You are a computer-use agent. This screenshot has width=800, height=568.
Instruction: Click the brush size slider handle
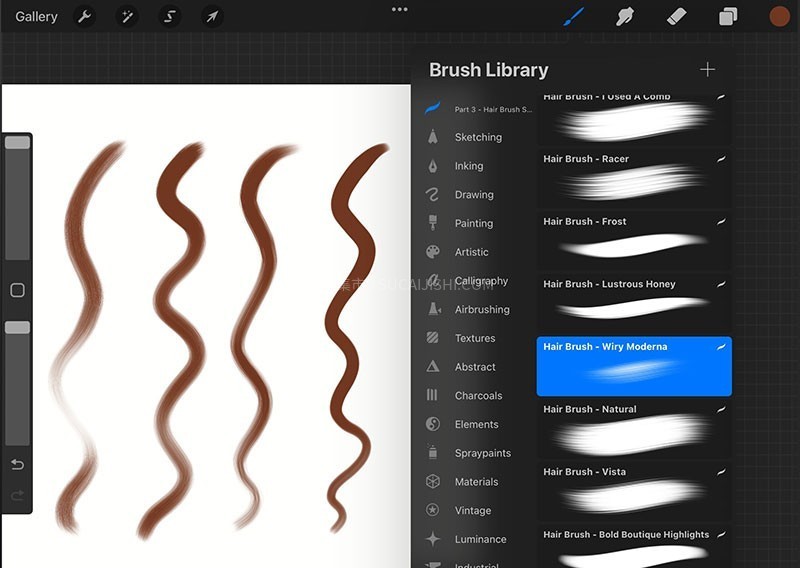(x=17, y=142)
